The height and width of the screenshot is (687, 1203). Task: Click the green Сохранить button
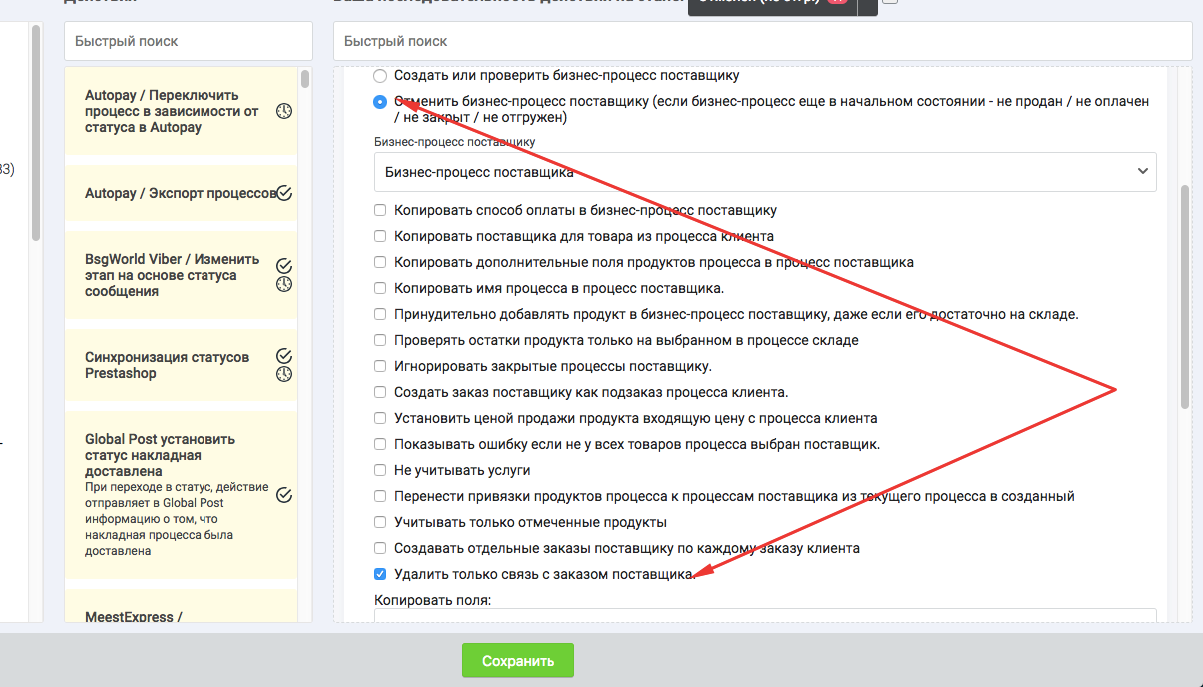(518, 661)
